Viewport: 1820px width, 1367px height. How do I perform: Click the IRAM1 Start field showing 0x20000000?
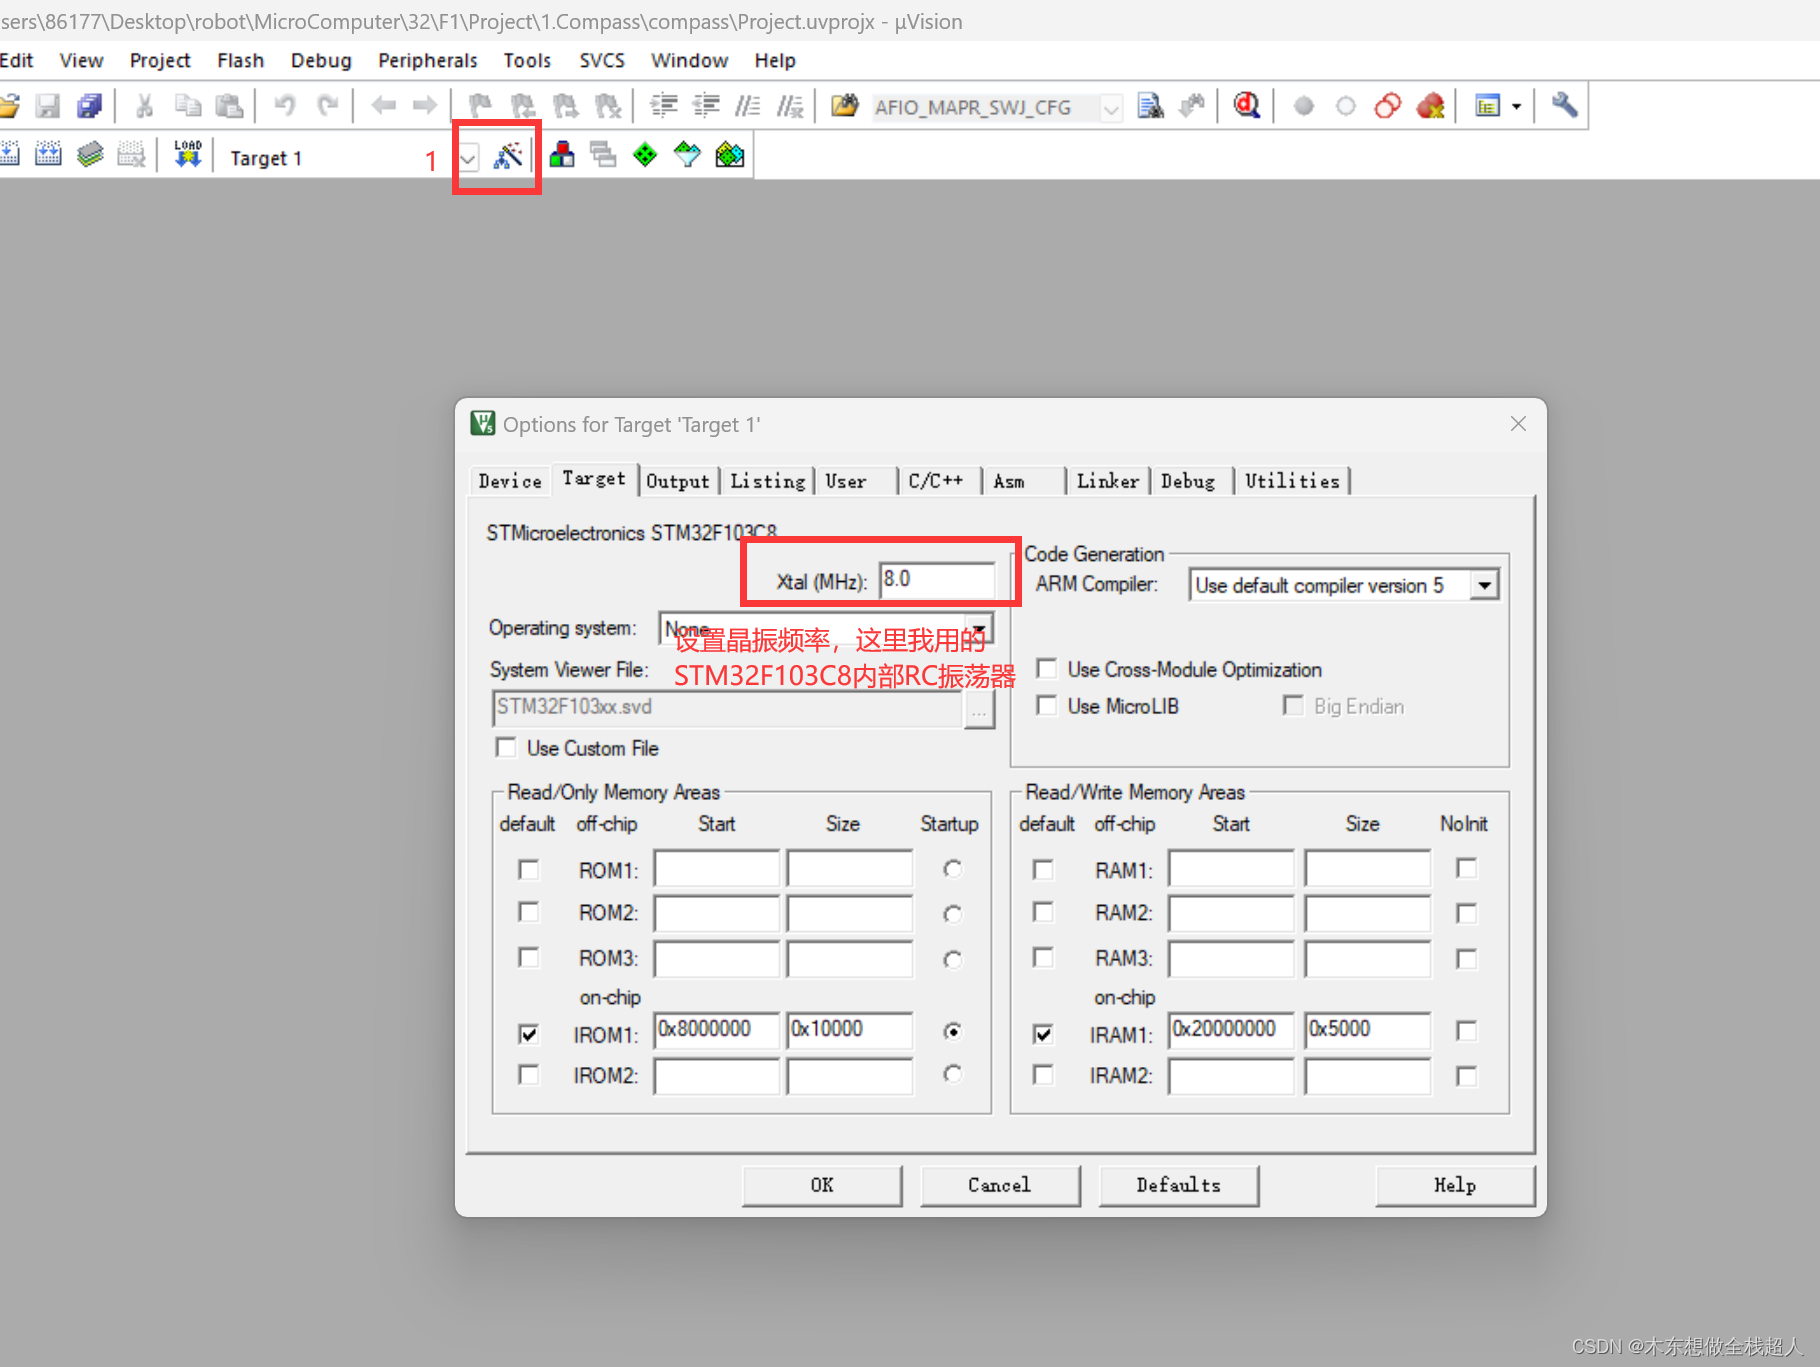pos(1231,1030)
